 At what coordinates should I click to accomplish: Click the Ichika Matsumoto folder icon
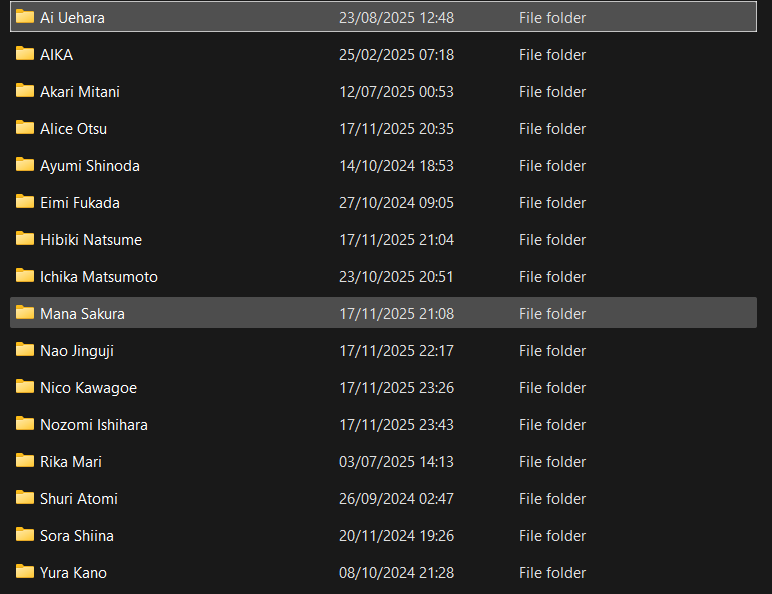pyautogui.click(x=25, y=276)
